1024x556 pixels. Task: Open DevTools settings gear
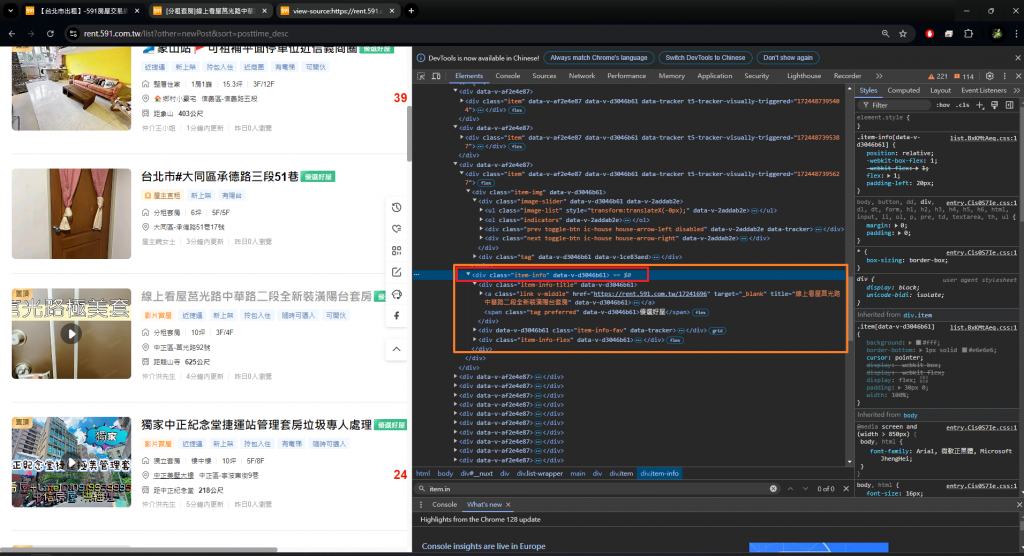coord(989,76)
